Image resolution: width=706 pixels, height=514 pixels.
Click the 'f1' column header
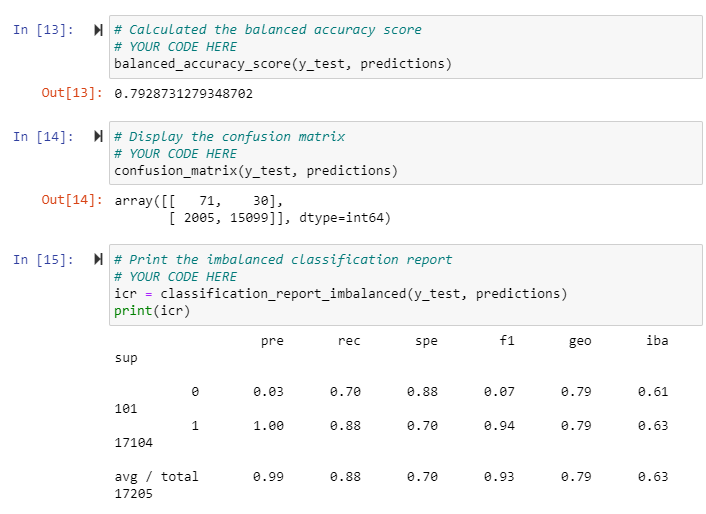tap(507, 341)
